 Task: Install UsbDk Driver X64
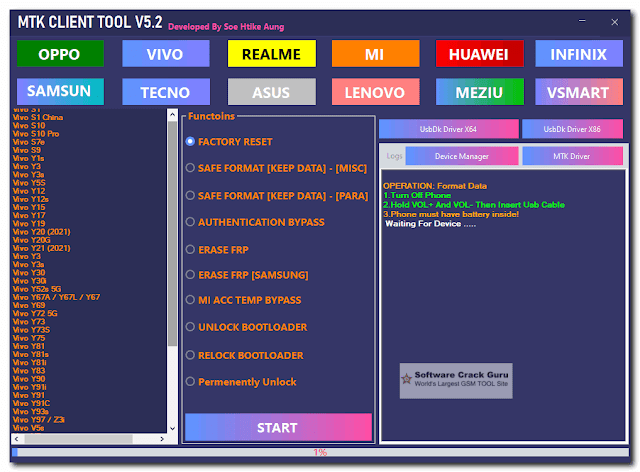pyautogui.click(x=449, y=129)
